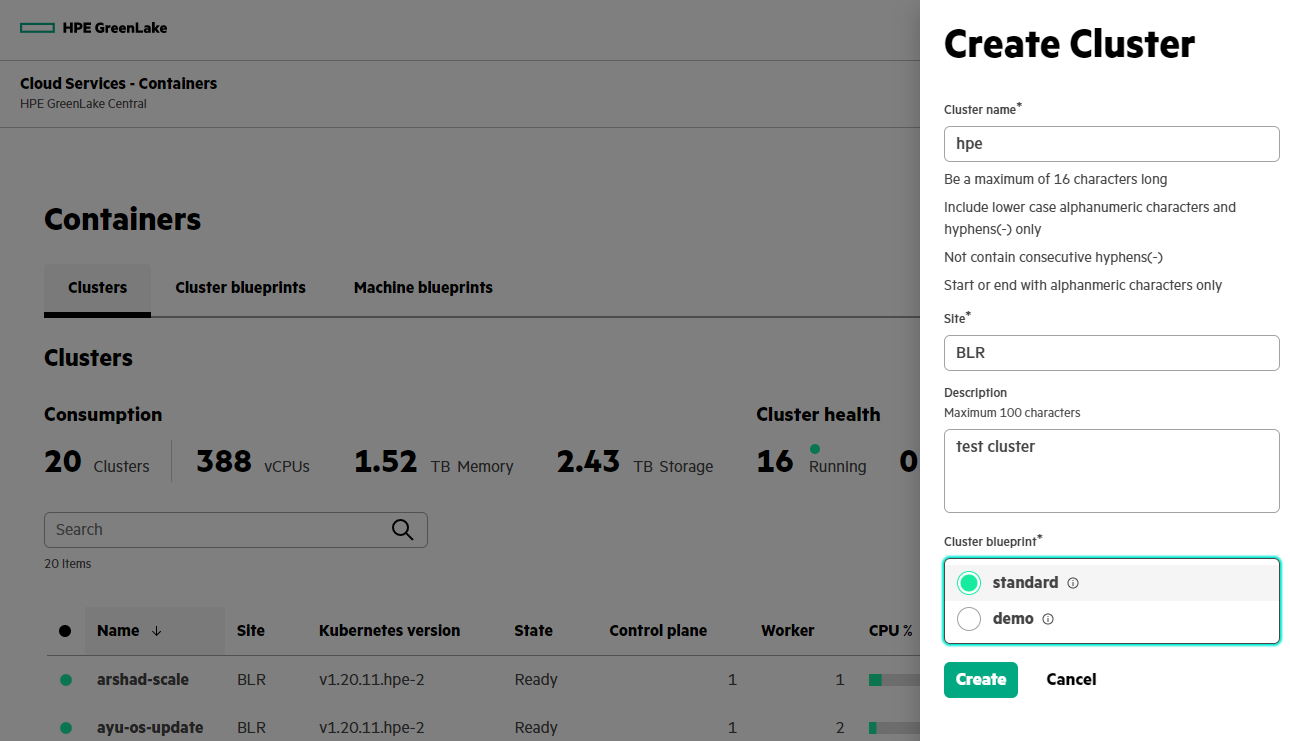Select the standard cluster blueprint radio
Screen dimensions: 1290x741
pos(969,583)
